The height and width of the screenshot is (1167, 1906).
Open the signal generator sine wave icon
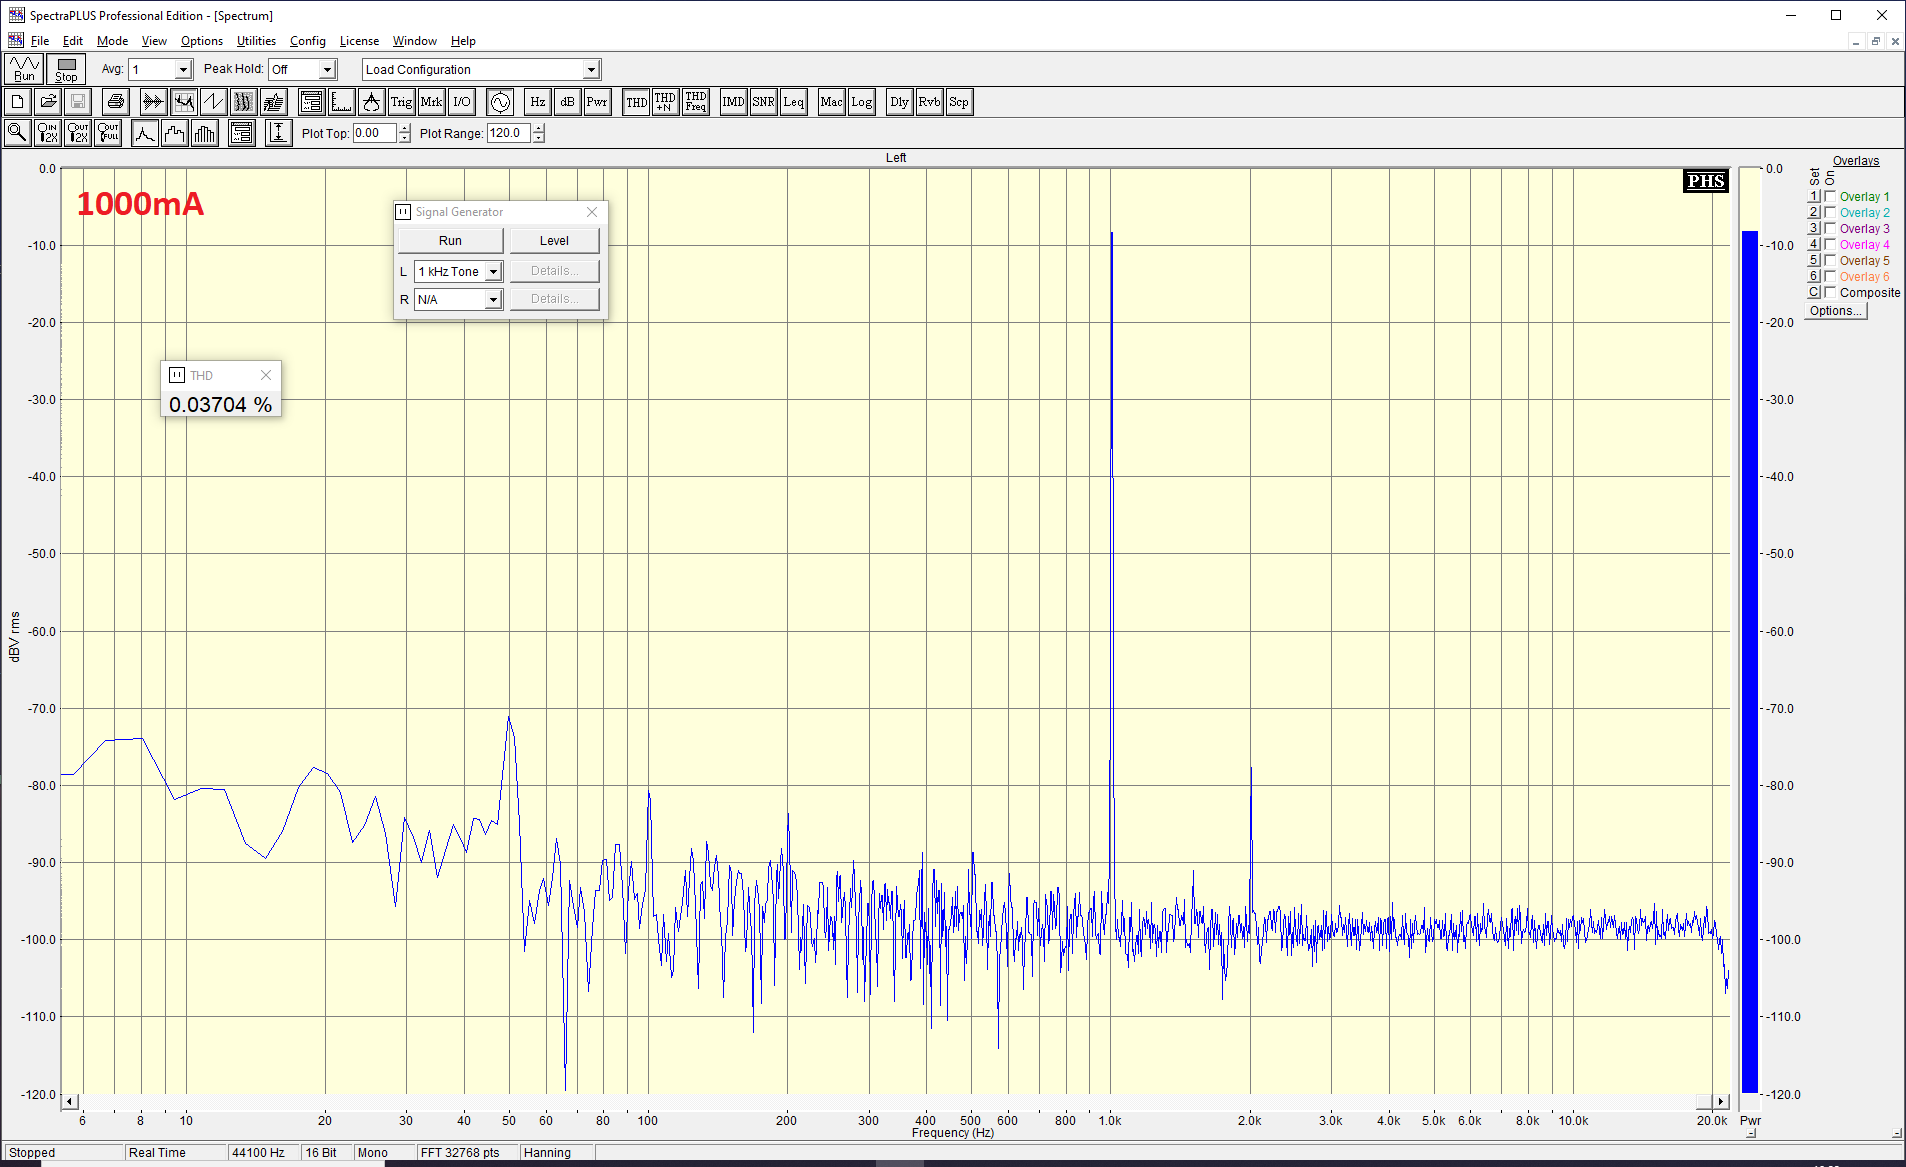pyautogui.click(x=500, y=102)
